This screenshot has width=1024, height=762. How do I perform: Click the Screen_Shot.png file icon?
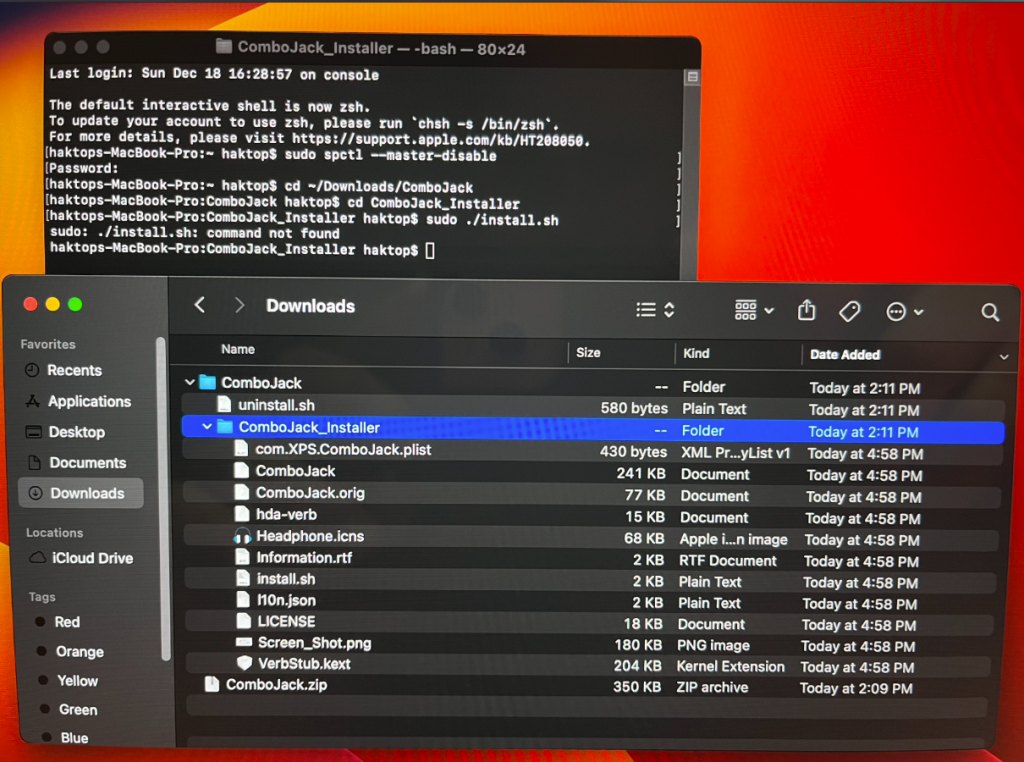243,643
